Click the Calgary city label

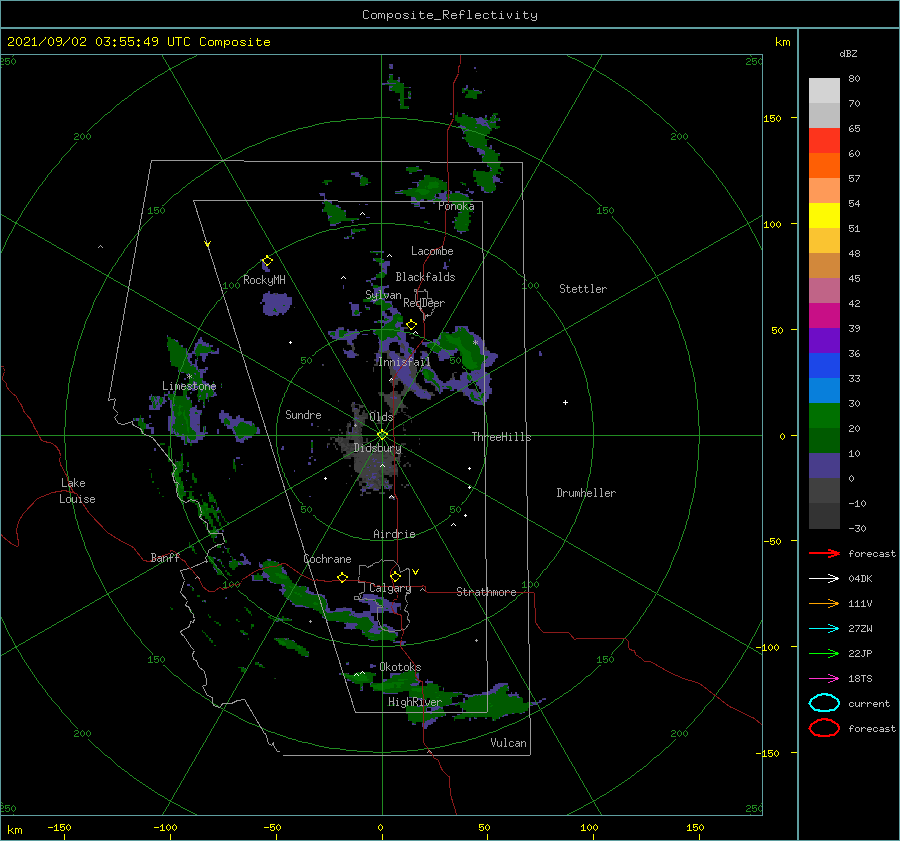(390, 588)
